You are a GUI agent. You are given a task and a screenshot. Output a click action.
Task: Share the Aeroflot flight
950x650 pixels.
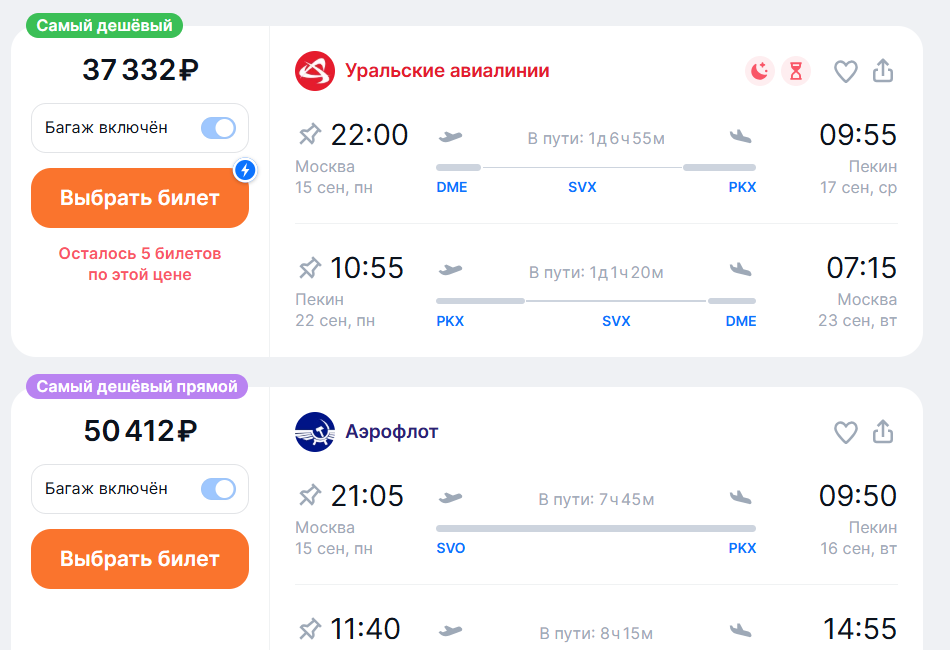(x=883, y=433)
